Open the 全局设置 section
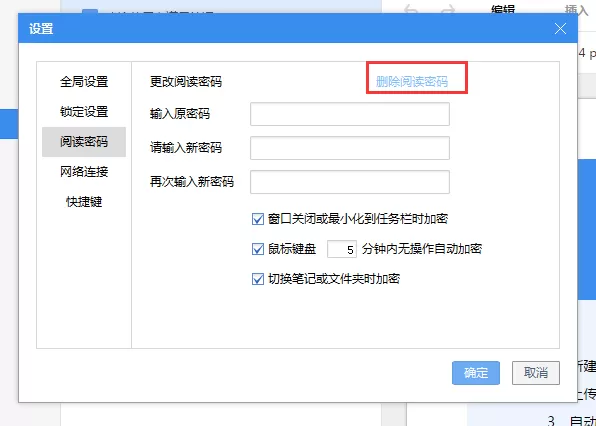The width and height of the screenshot is (596, 426). pyautogui.click(x=84, y=81)
